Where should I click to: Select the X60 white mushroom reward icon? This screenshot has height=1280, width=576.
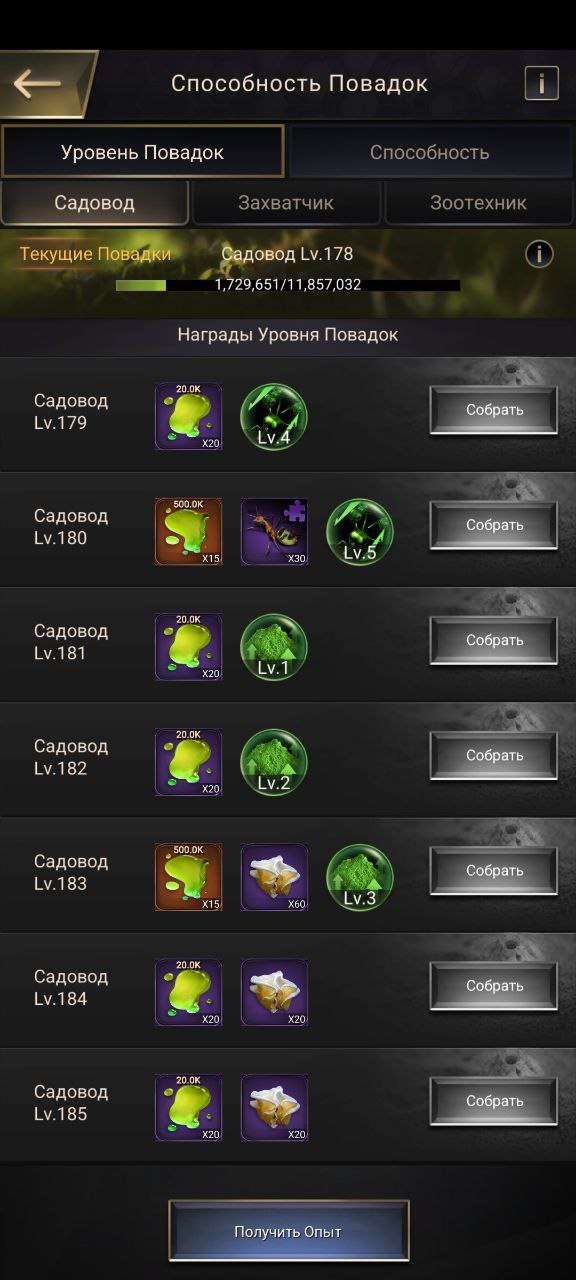274,876
